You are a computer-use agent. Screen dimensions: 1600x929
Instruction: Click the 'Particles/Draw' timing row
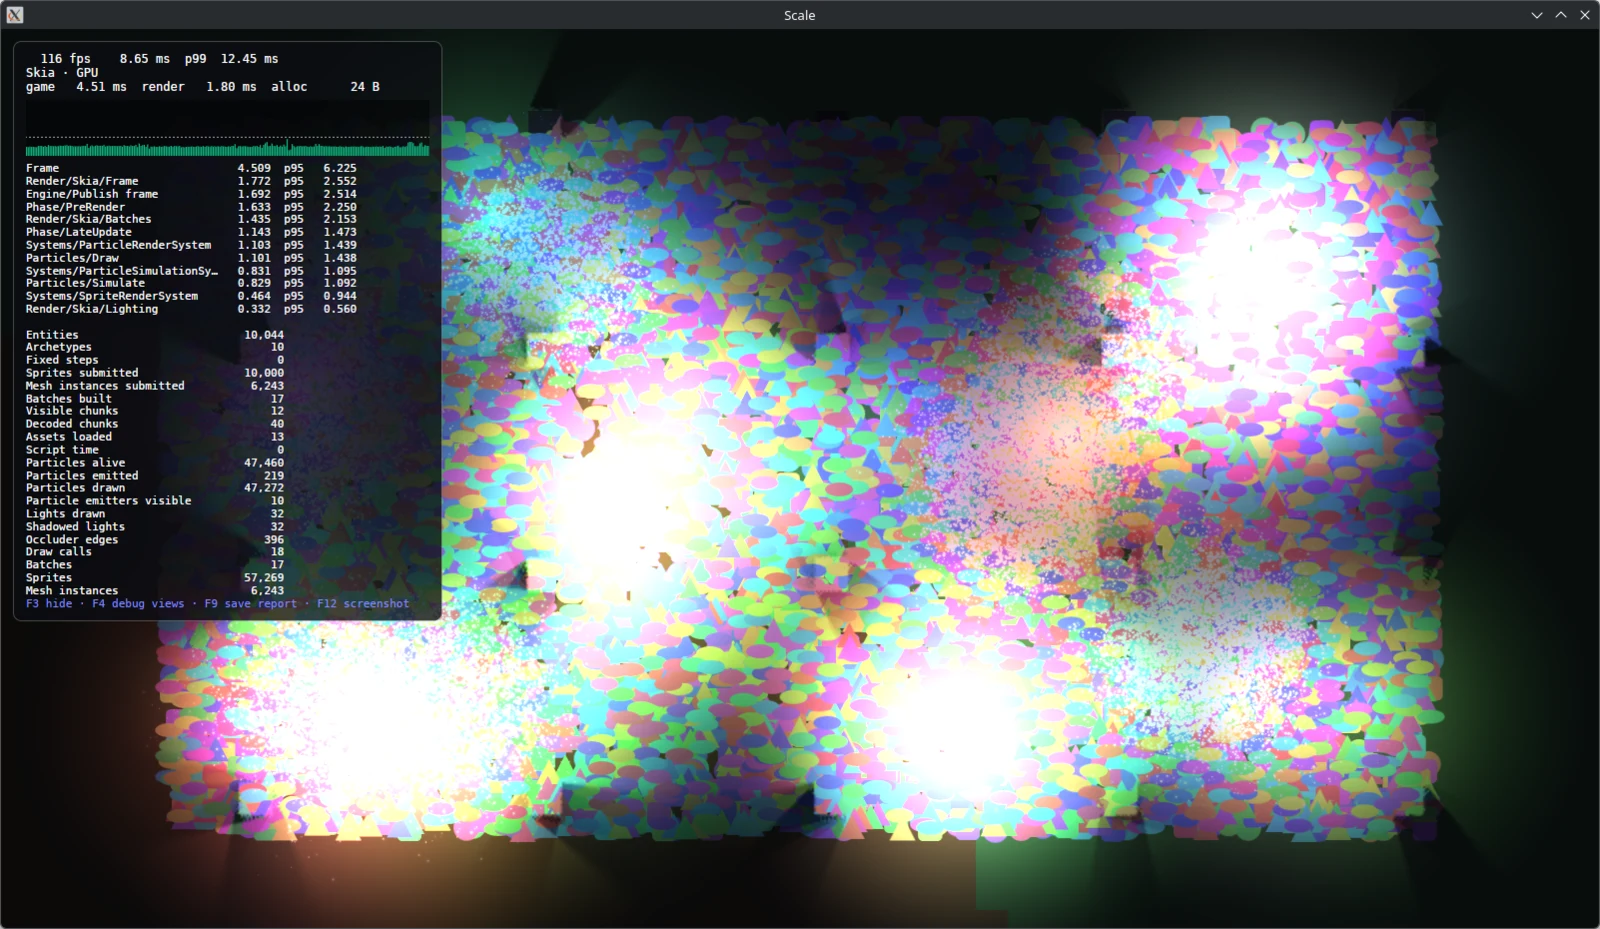(191, 258)
